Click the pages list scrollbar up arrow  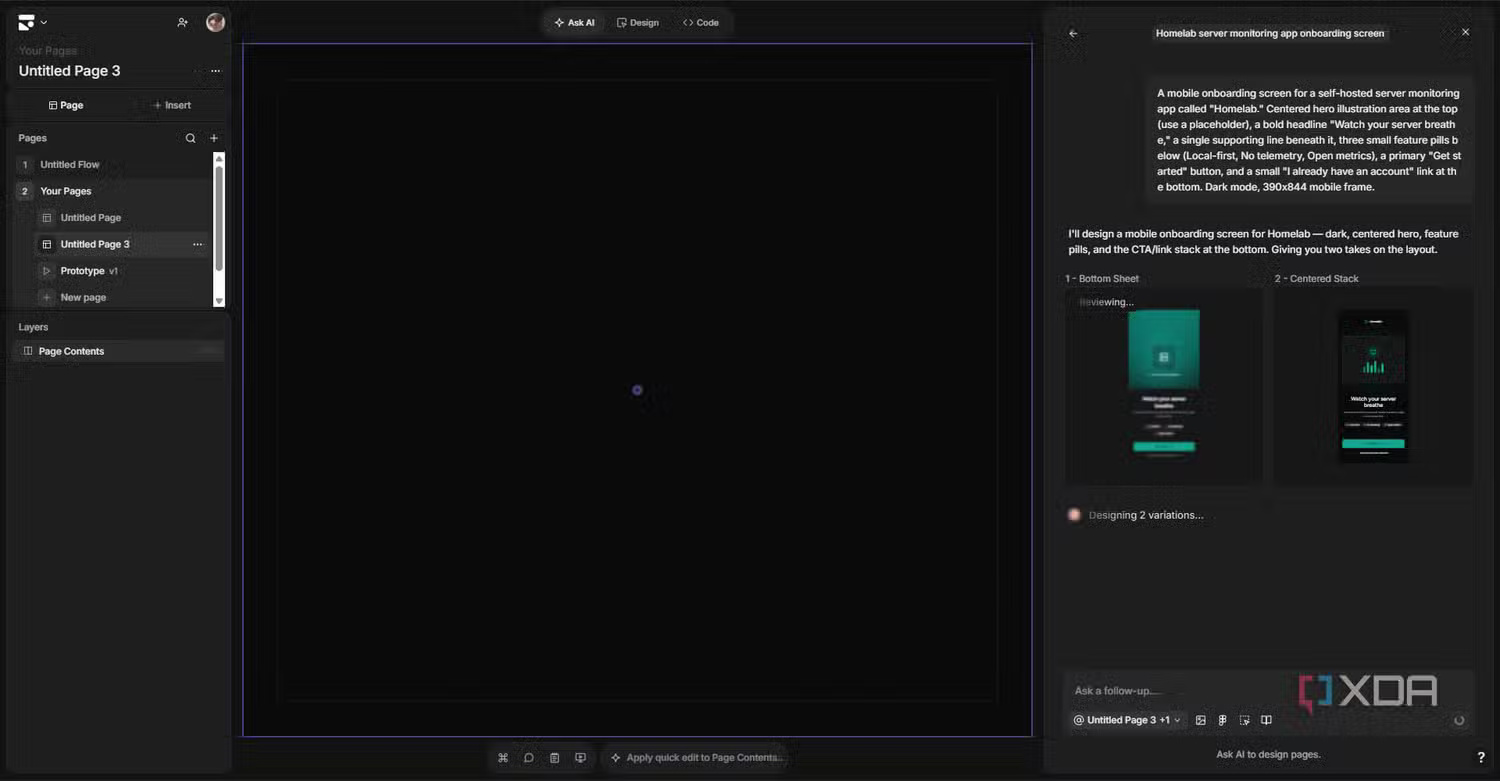click(x=220, y=158)
